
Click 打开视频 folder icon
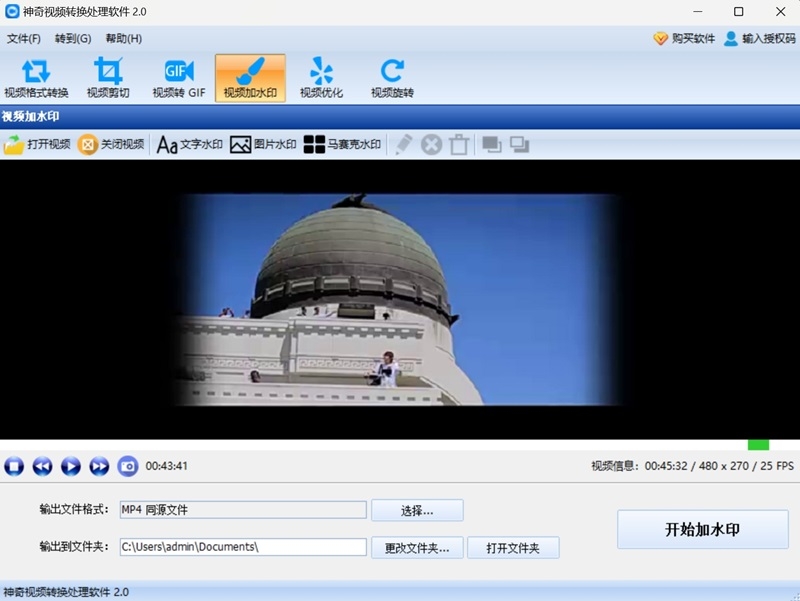pyautogui.click(x=14, y=144)
